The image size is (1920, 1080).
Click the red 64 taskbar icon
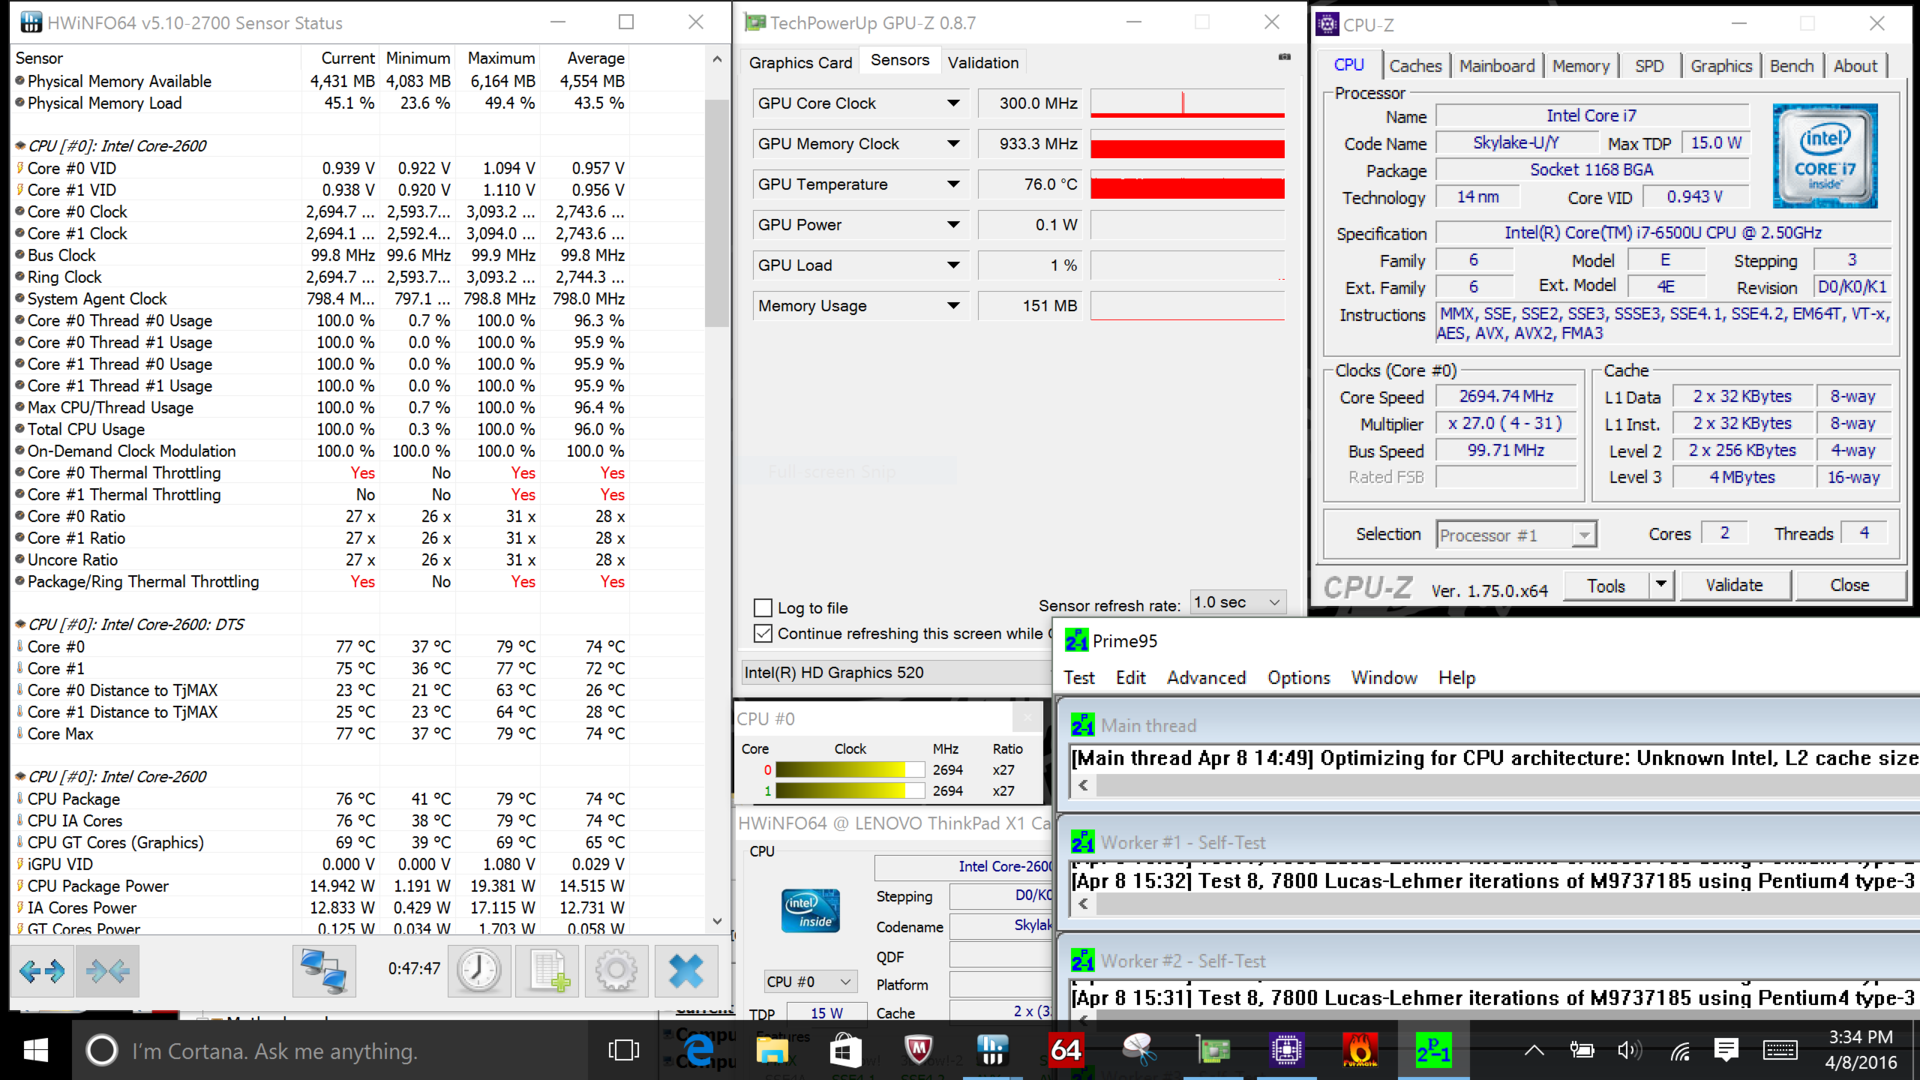click(1066, 1050)
